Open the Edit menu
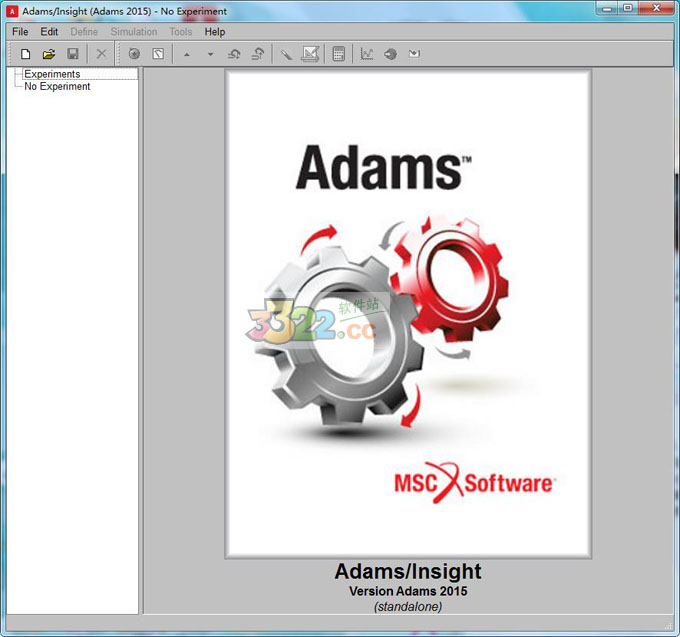Screen dimensions: 680x637 tap(49, 32)
